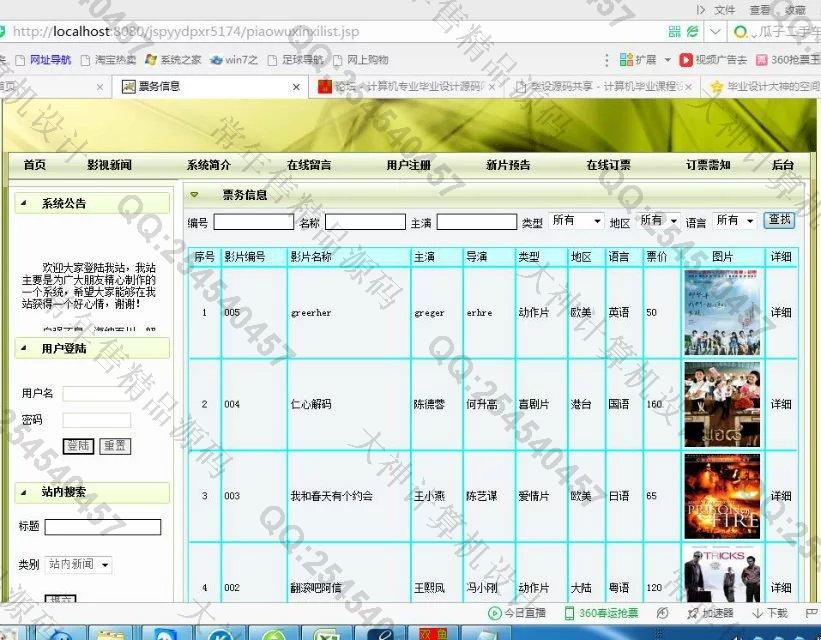This screenshot has width=821, height=640.
Task: Open address bar dropdown chevron
Action: tap(715, 32)
